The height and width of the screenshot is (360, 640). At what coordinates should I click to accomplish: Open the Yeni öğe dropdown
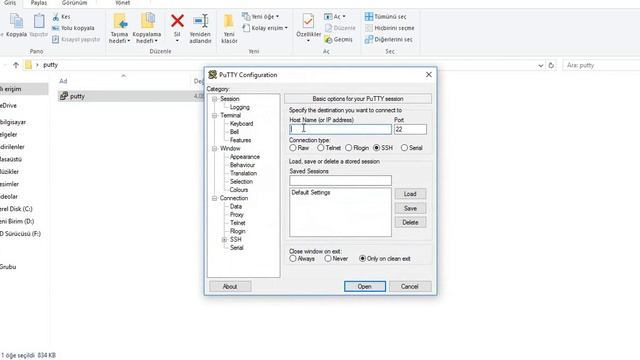click(x=260, y=17)
